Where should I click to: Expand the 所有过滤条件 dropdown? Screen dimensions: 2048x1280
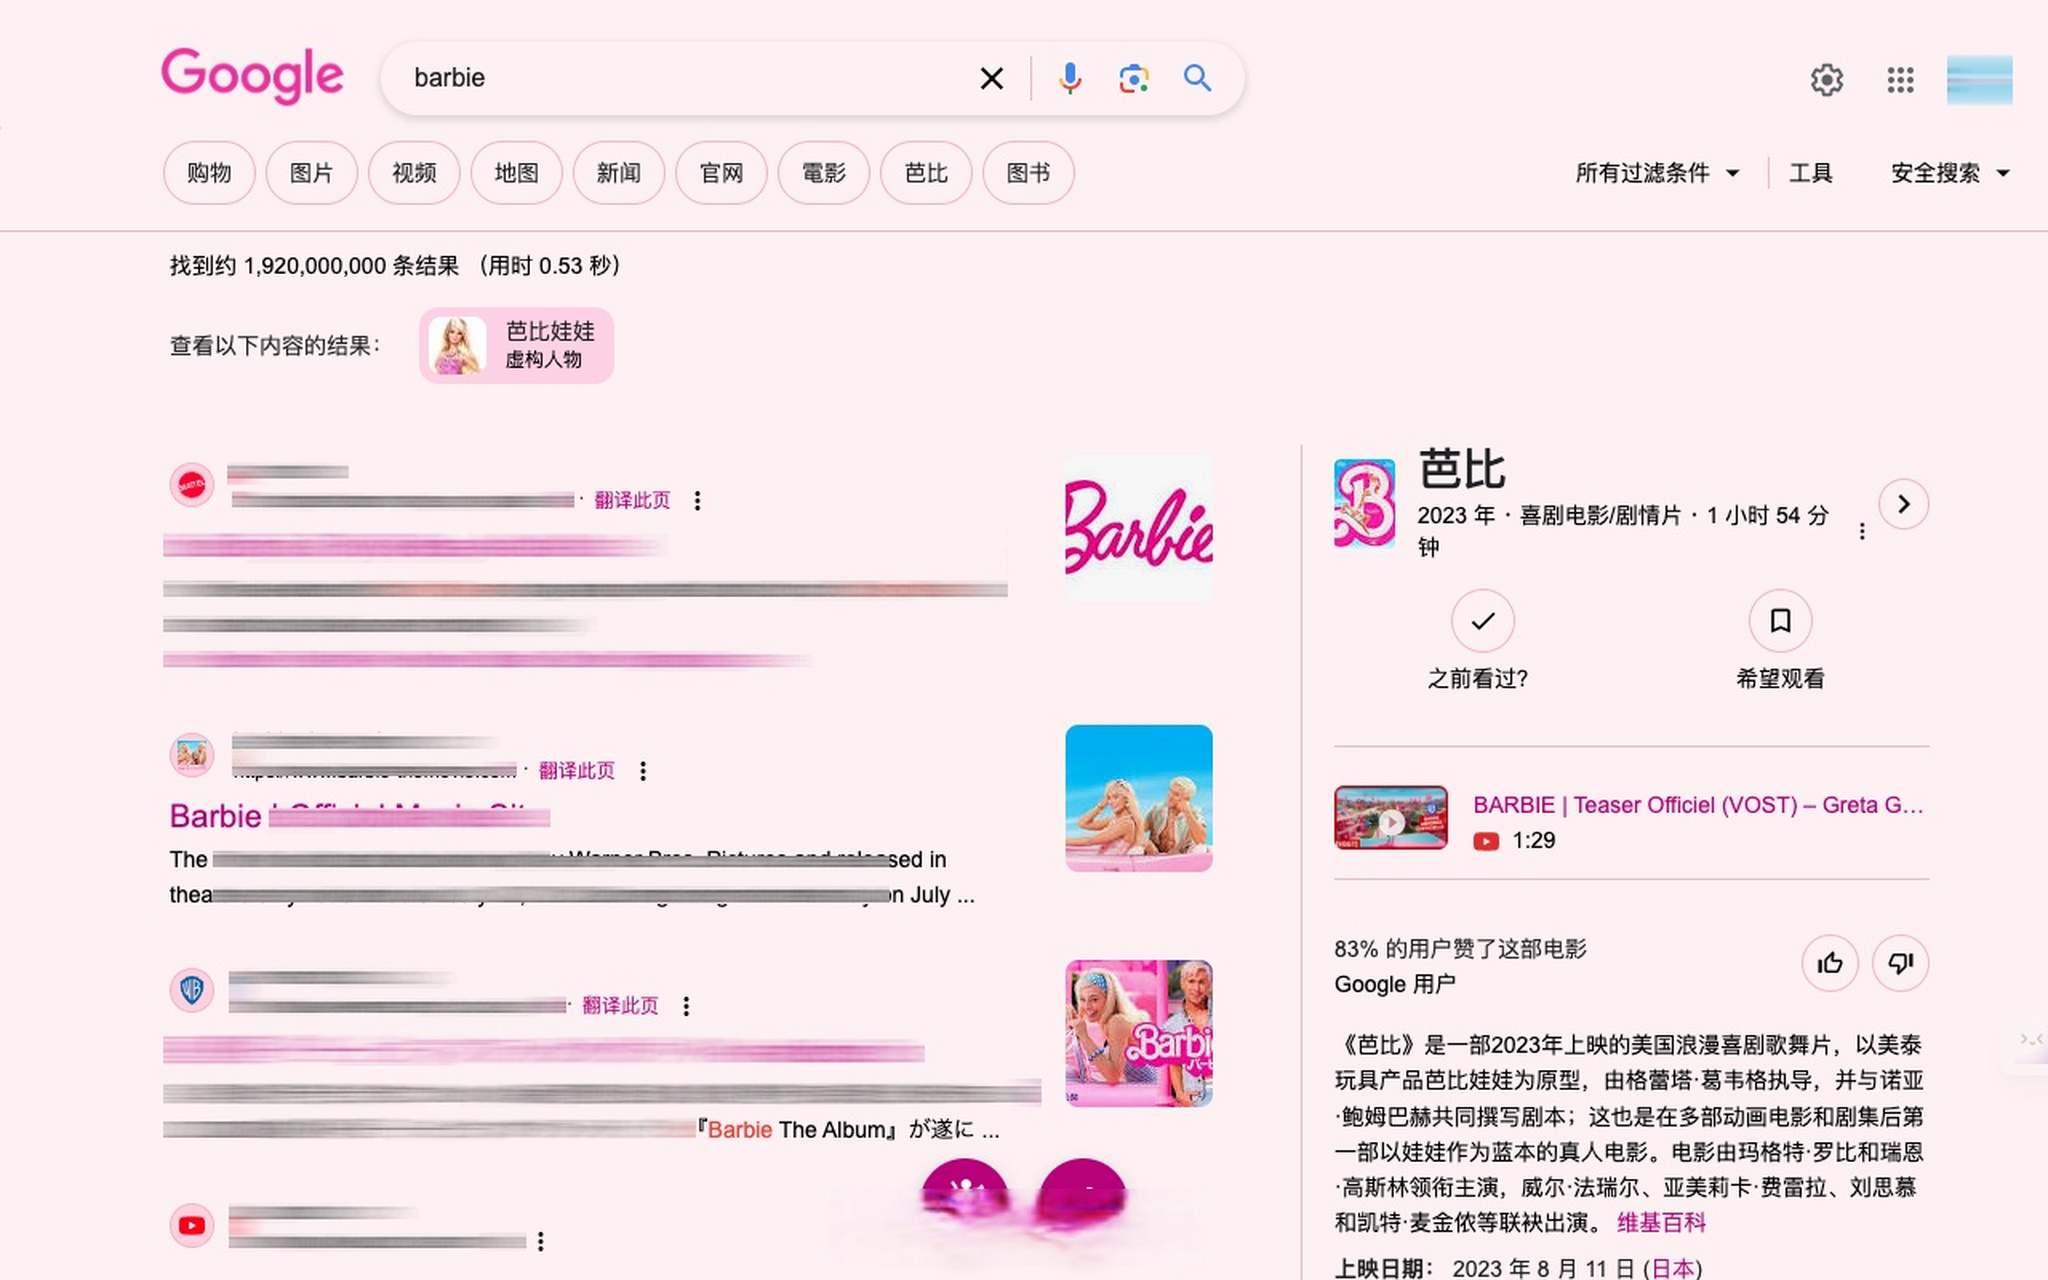coord(1658,172)
